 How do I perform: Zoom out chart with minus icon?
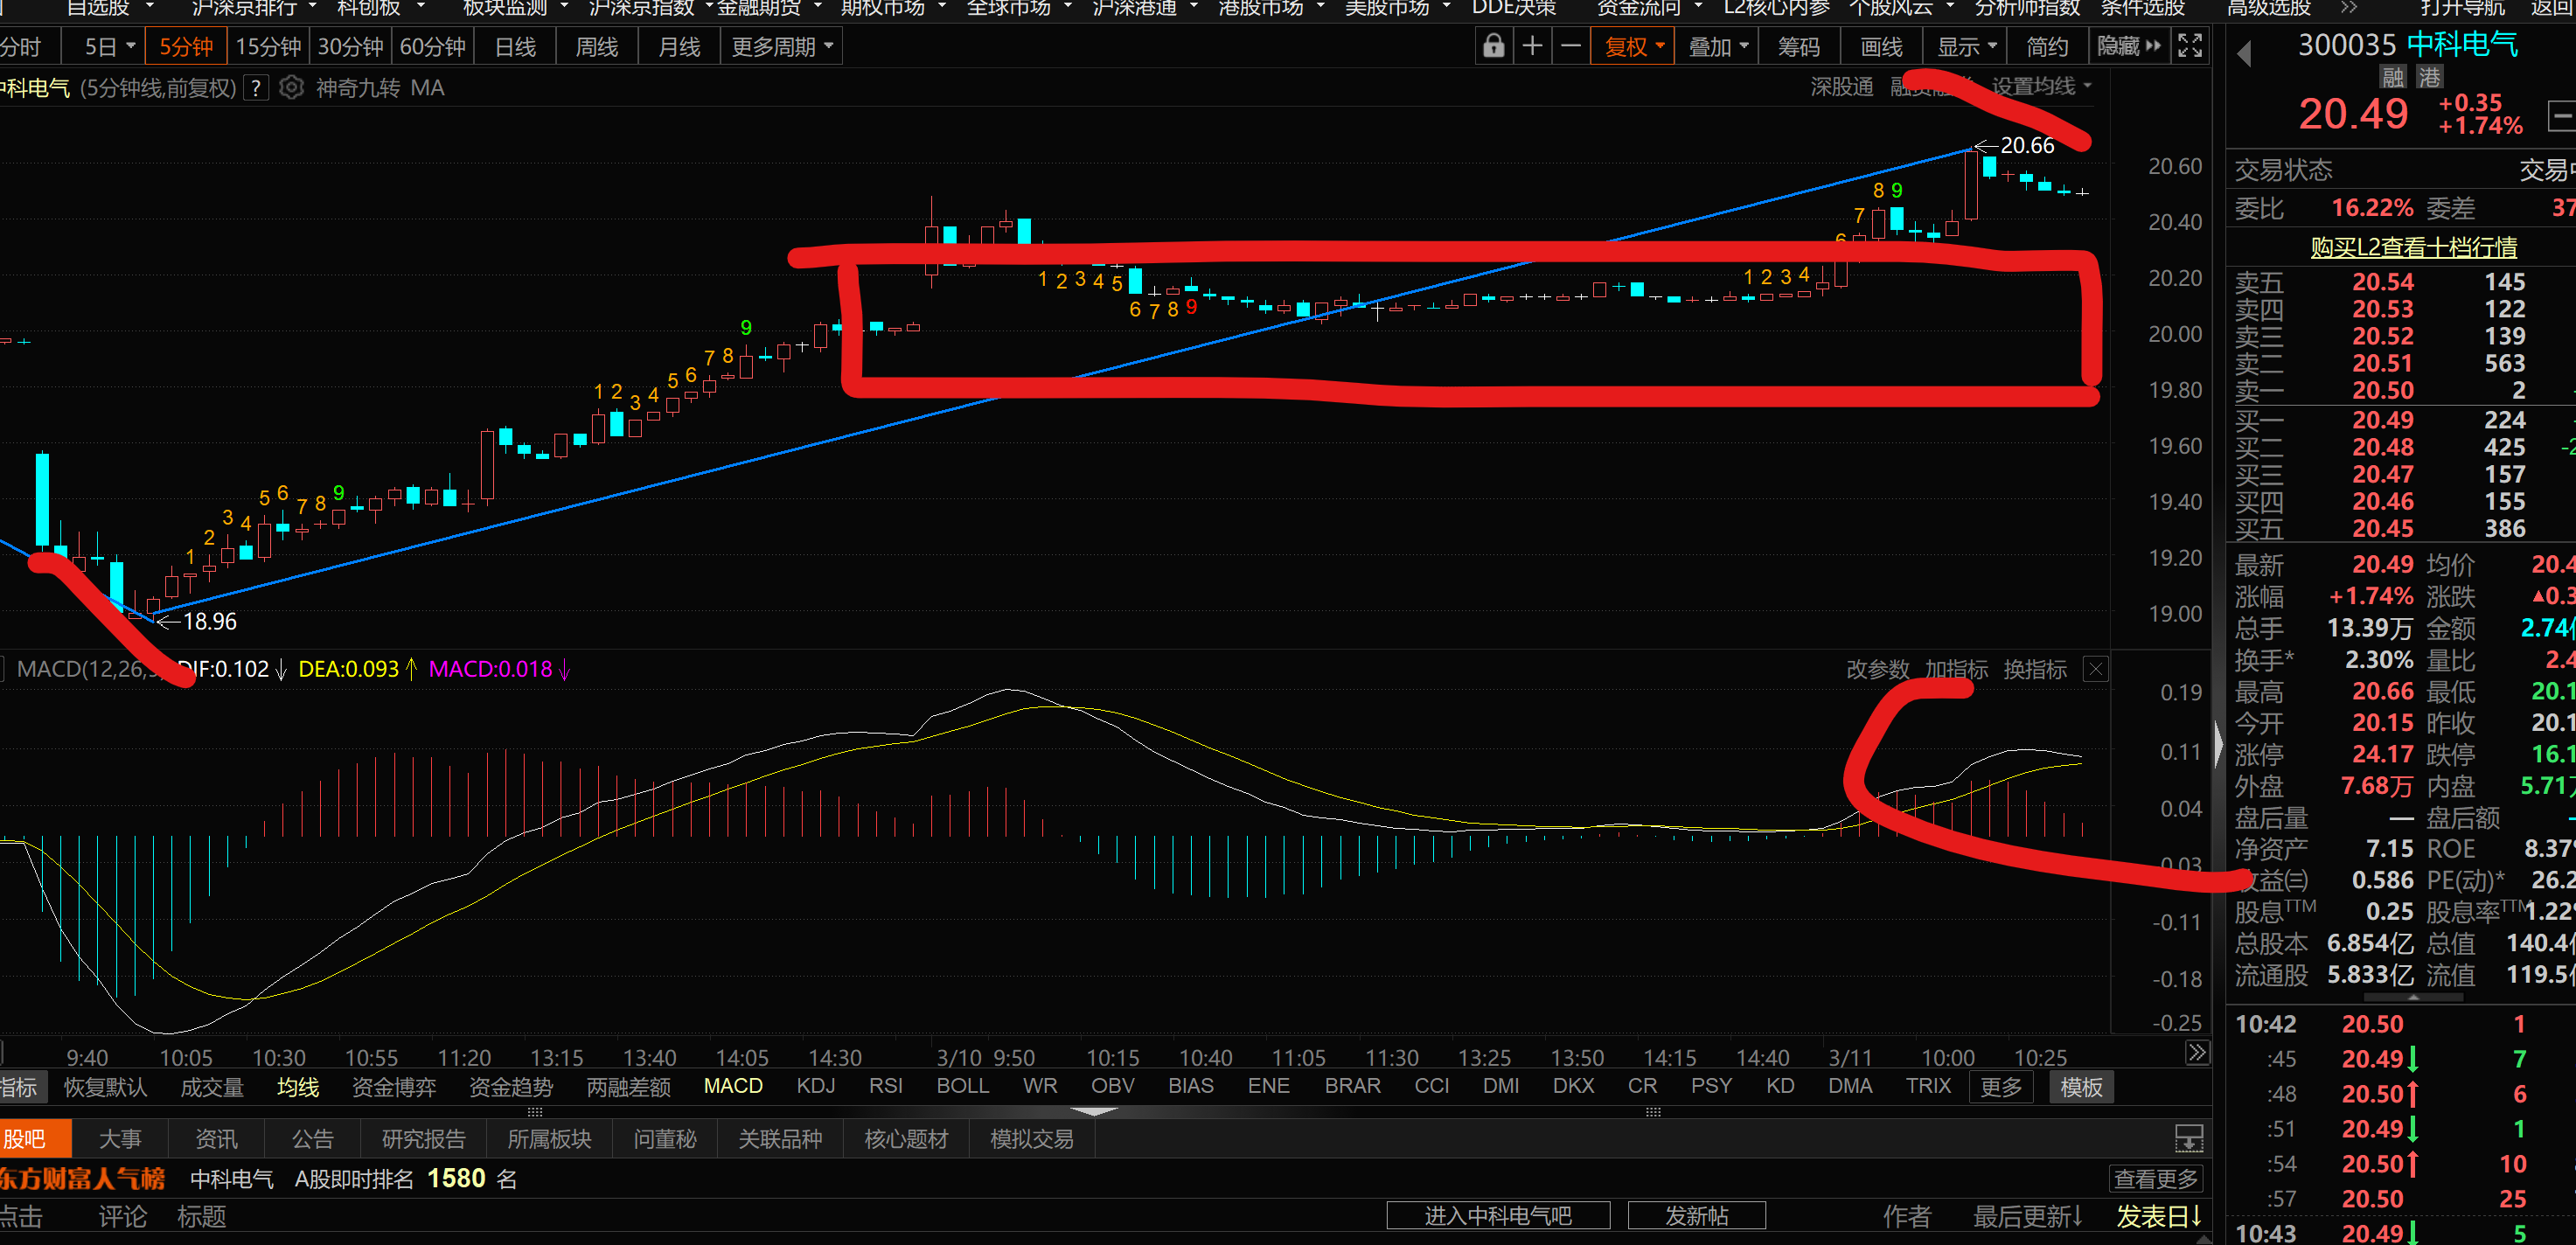click(1571, 46)
